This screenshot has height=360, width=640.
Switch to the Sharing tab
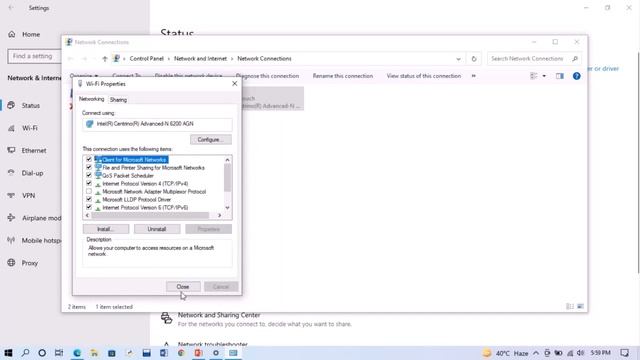coord(118,100)
